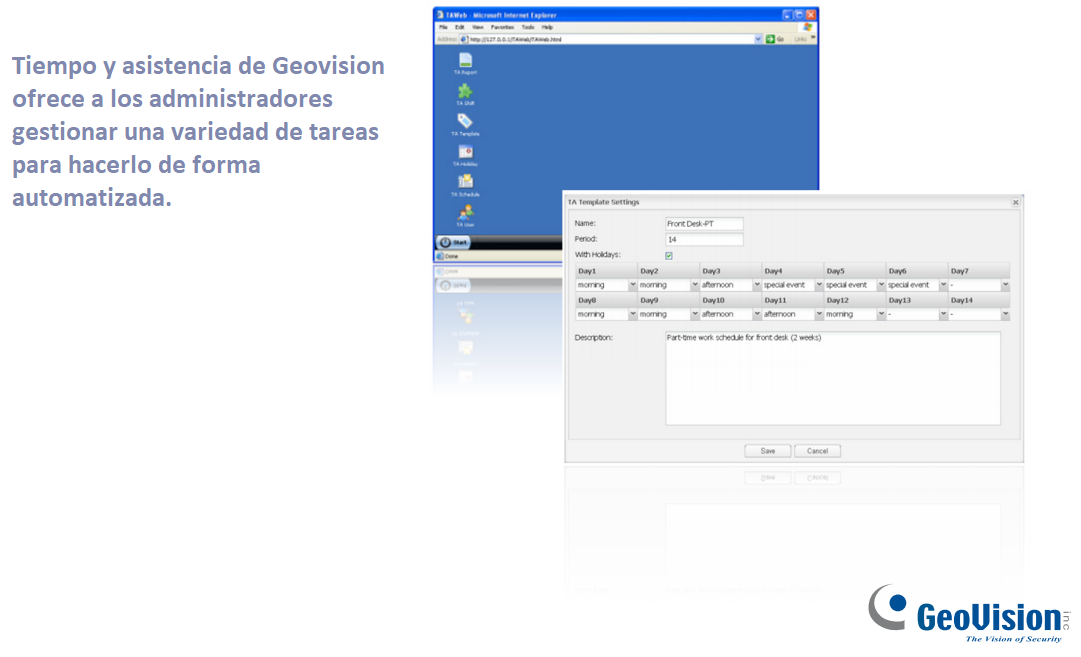Expand the Day5 shift dropdown
Screen dimensions: 1081x657
881,285
